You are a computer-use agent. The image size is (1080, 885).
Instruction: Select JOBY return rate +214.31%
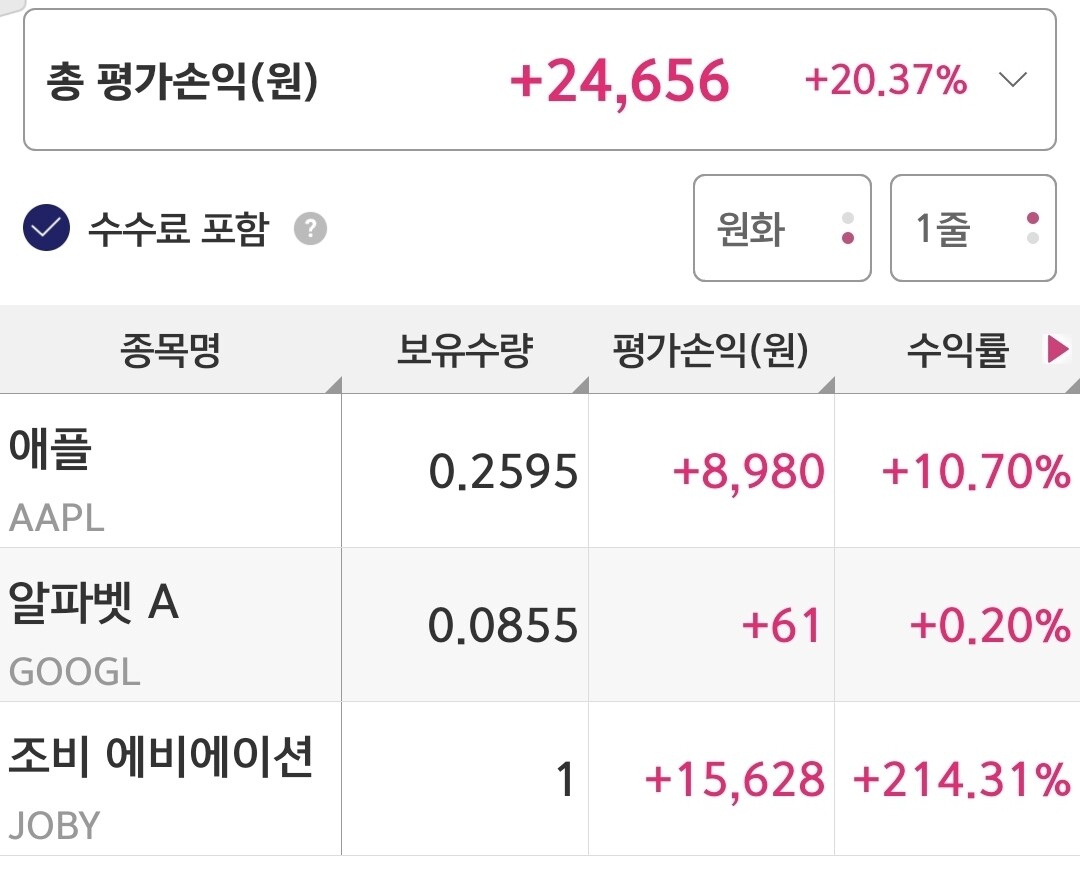[x=962, y=780]
